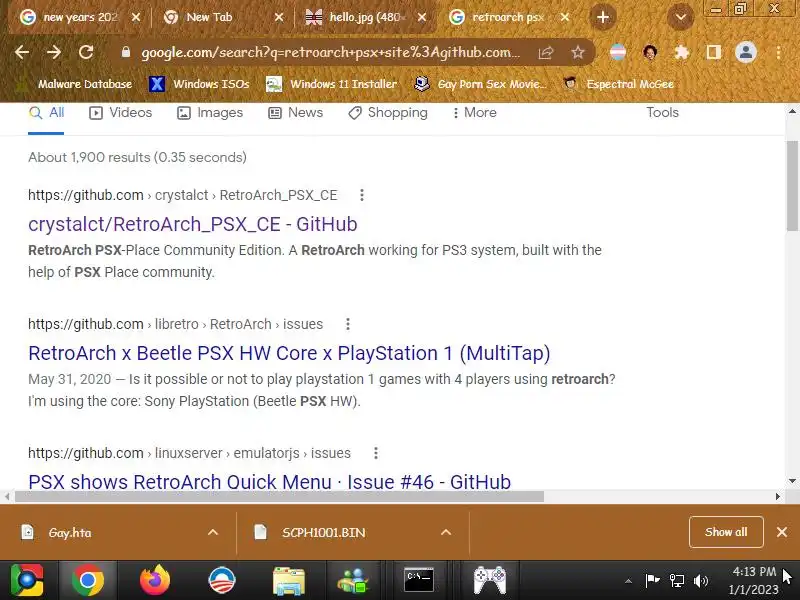The image size is (800, 600).
Task: Close the downloads bar
Action: (x=782, y=532)
